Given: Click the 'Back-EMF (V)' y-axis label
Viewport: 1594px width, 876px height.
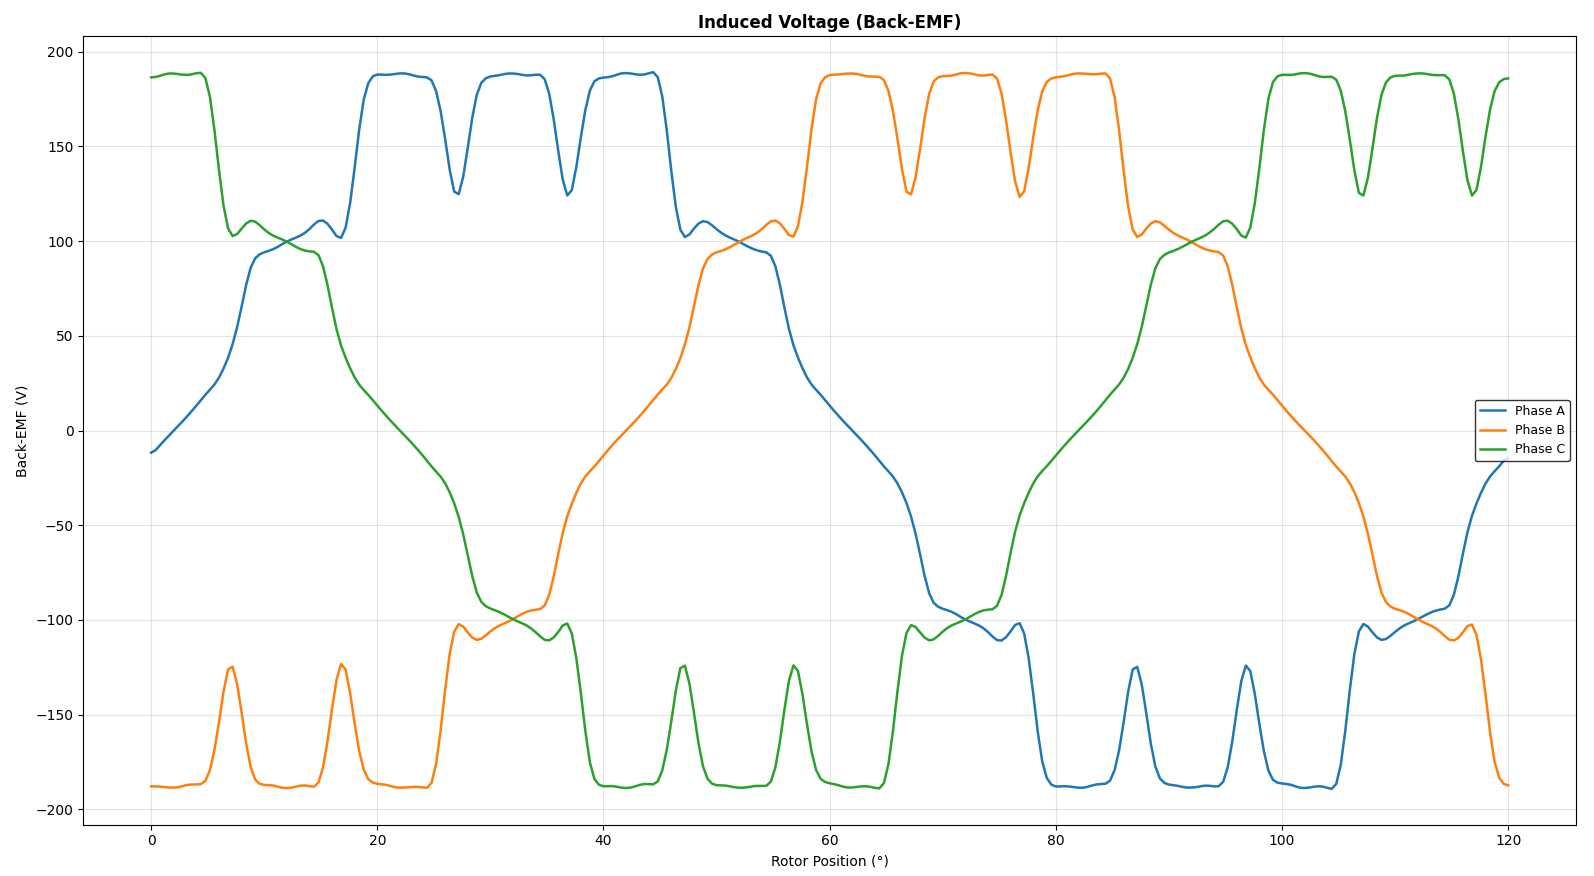Looking at the screenshot, I should click(x=22, y=431).
